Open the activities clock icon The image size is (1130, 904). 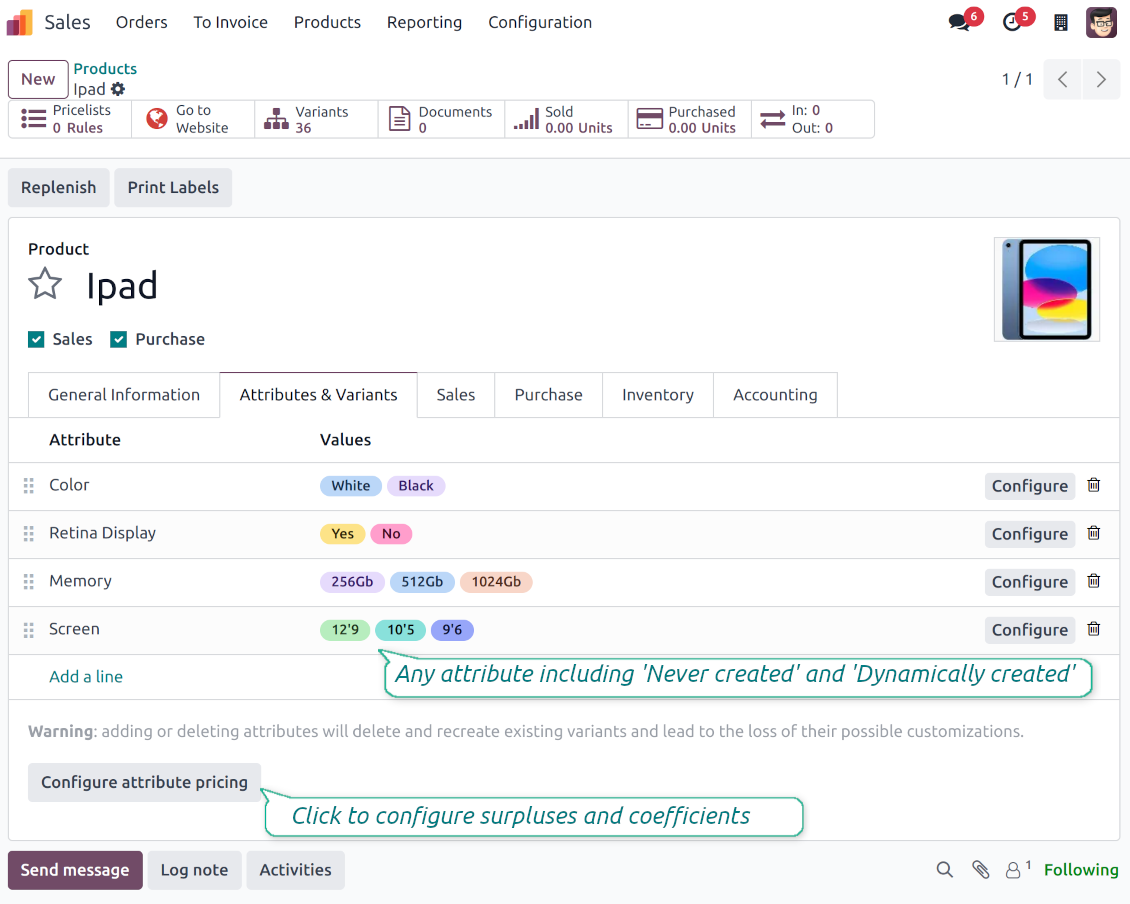[x=1012, y=22]
